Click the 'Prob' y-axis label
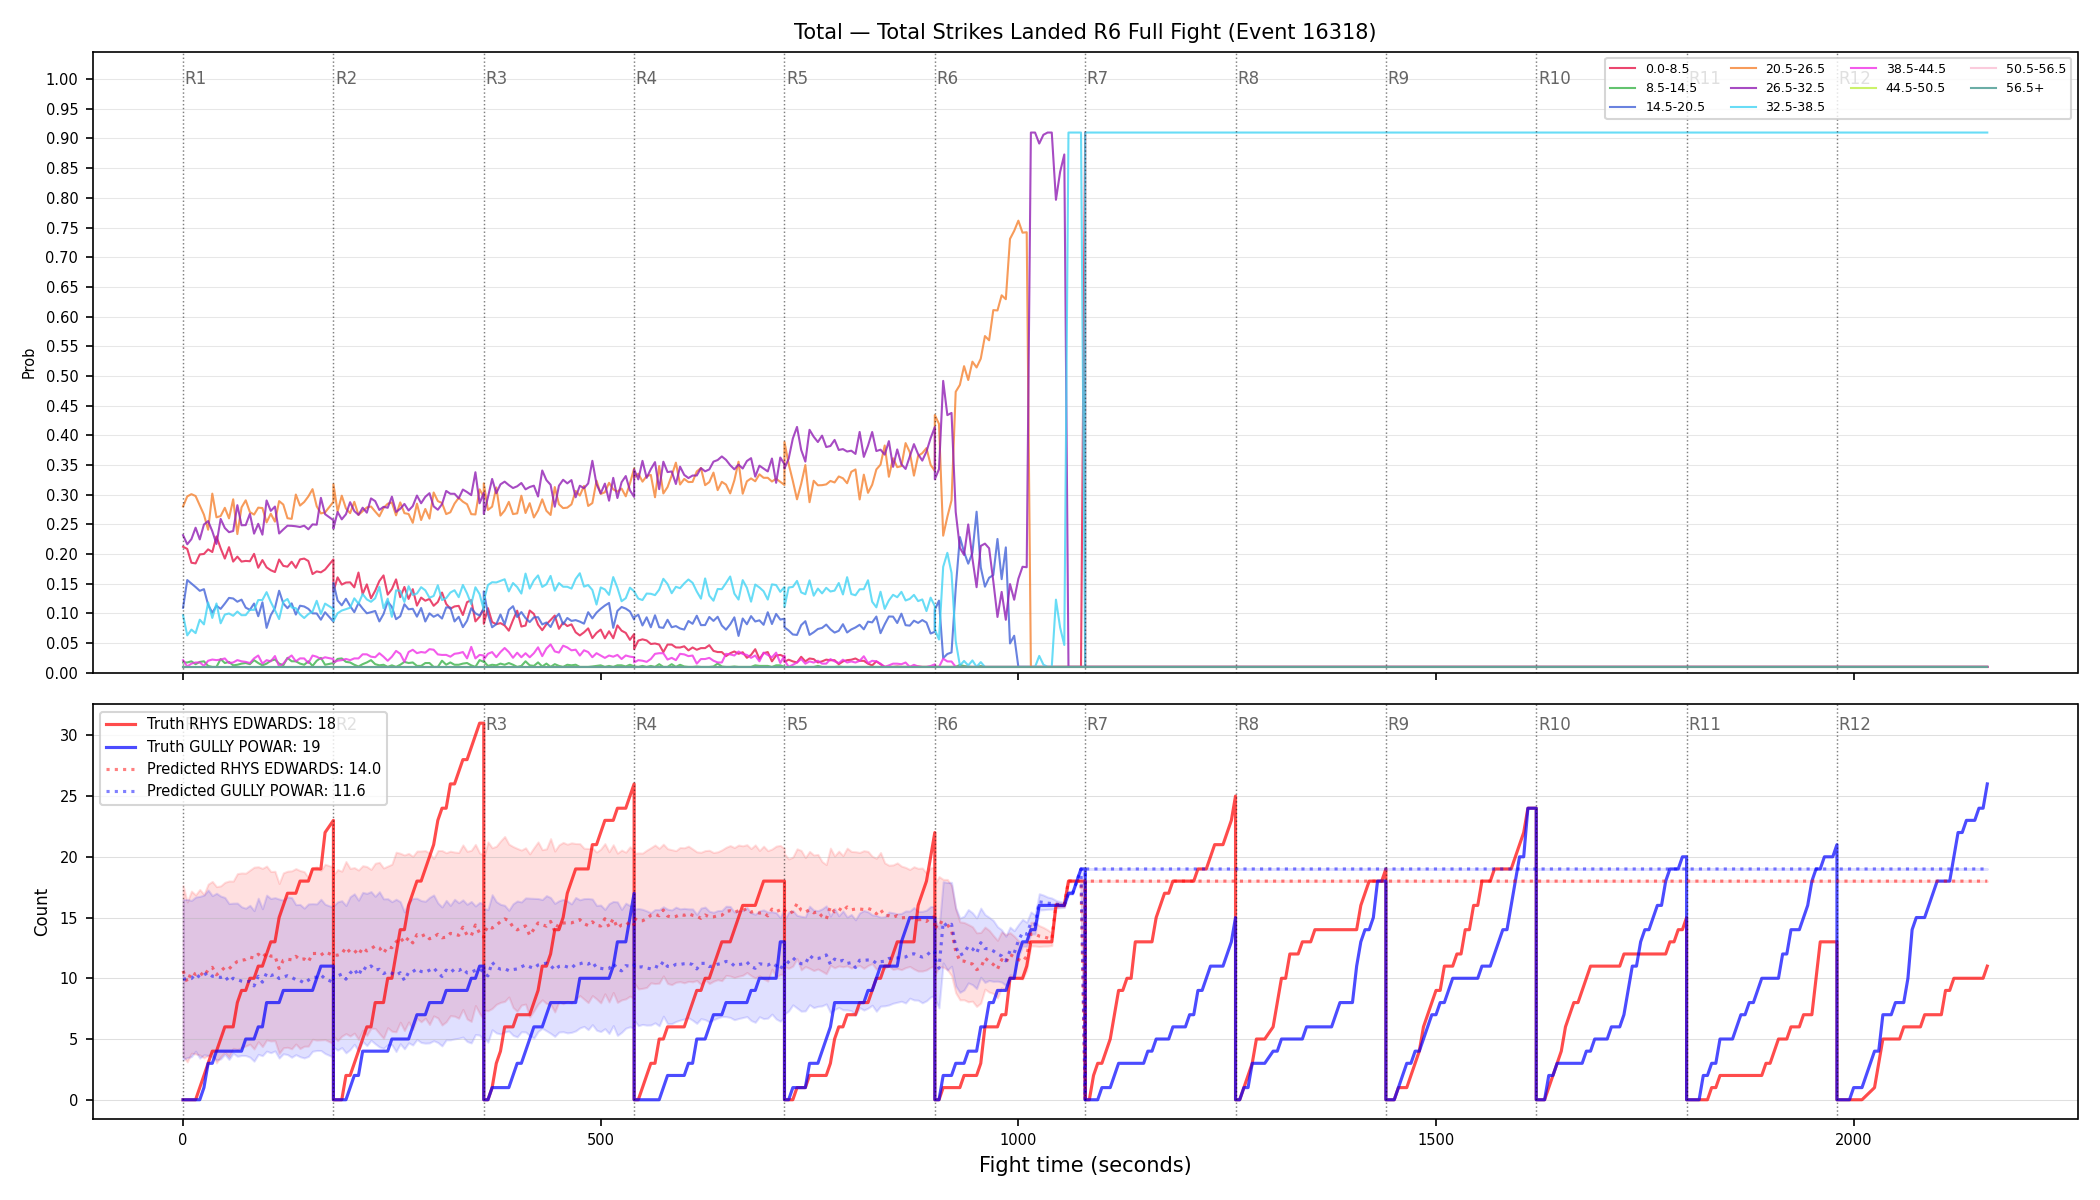 click(x=29, y=363)
